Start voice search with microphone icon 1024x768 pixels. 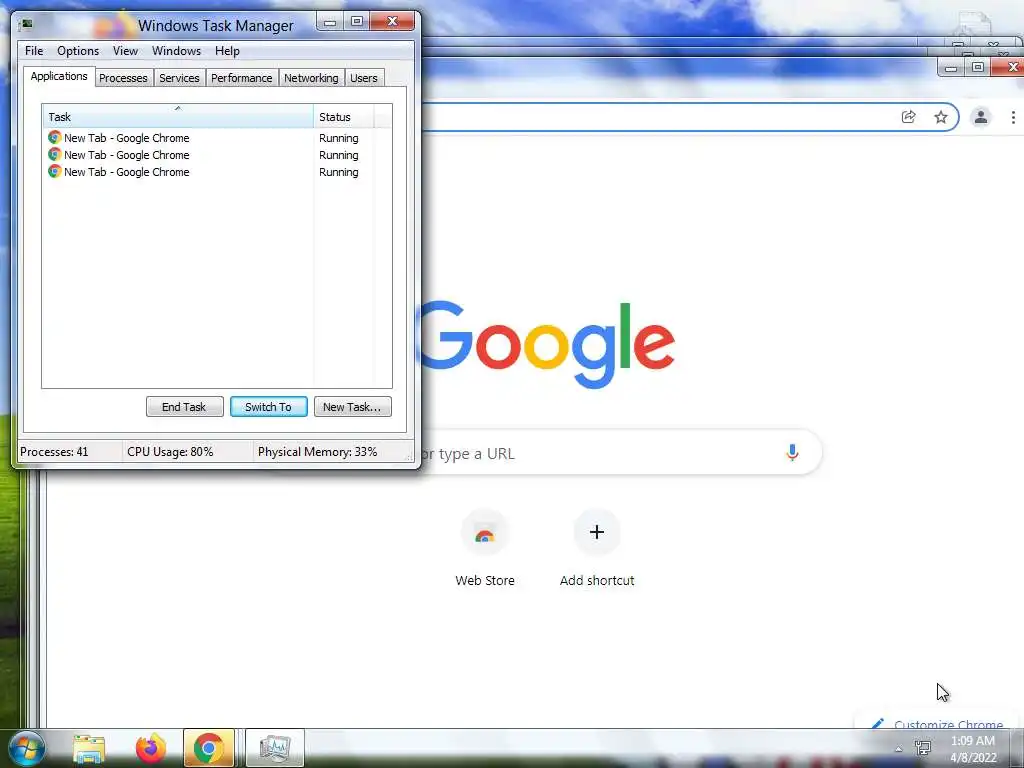point(792,453)
